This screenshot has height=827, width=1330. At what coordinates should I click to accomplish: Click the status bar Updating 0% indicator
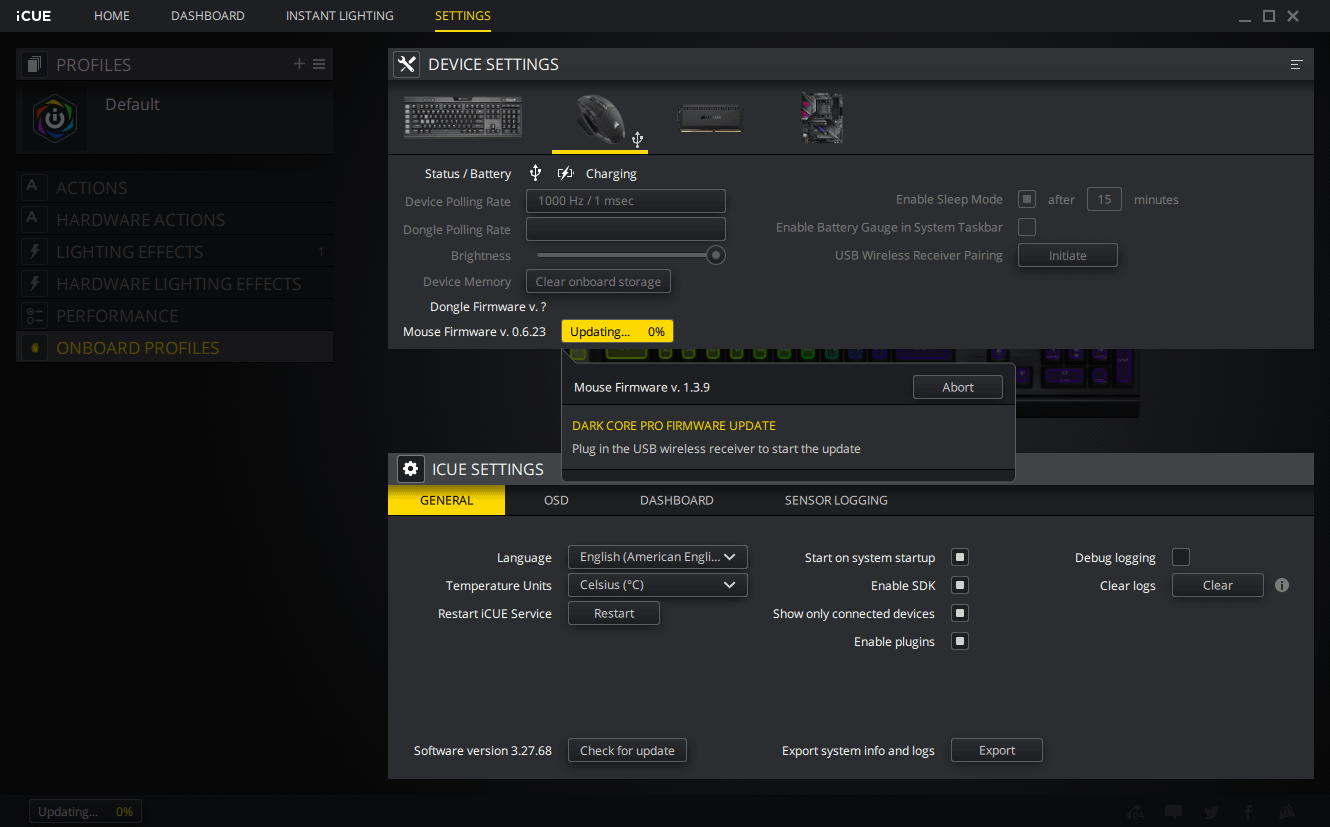[x=85, y=812]
